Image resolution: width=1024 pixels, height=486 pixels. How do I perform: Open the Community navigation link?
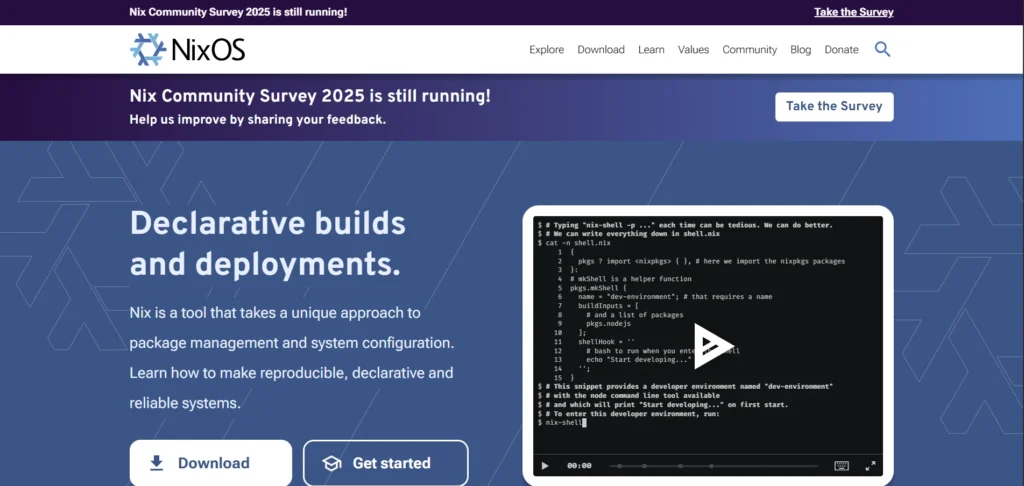(749, 50)
